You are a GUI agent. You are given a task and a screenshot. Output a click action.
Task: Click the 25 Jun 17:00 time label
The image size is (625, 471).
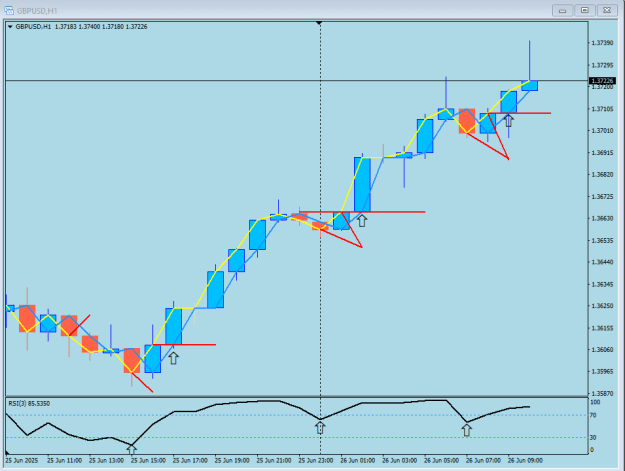(x=190, y=461)
